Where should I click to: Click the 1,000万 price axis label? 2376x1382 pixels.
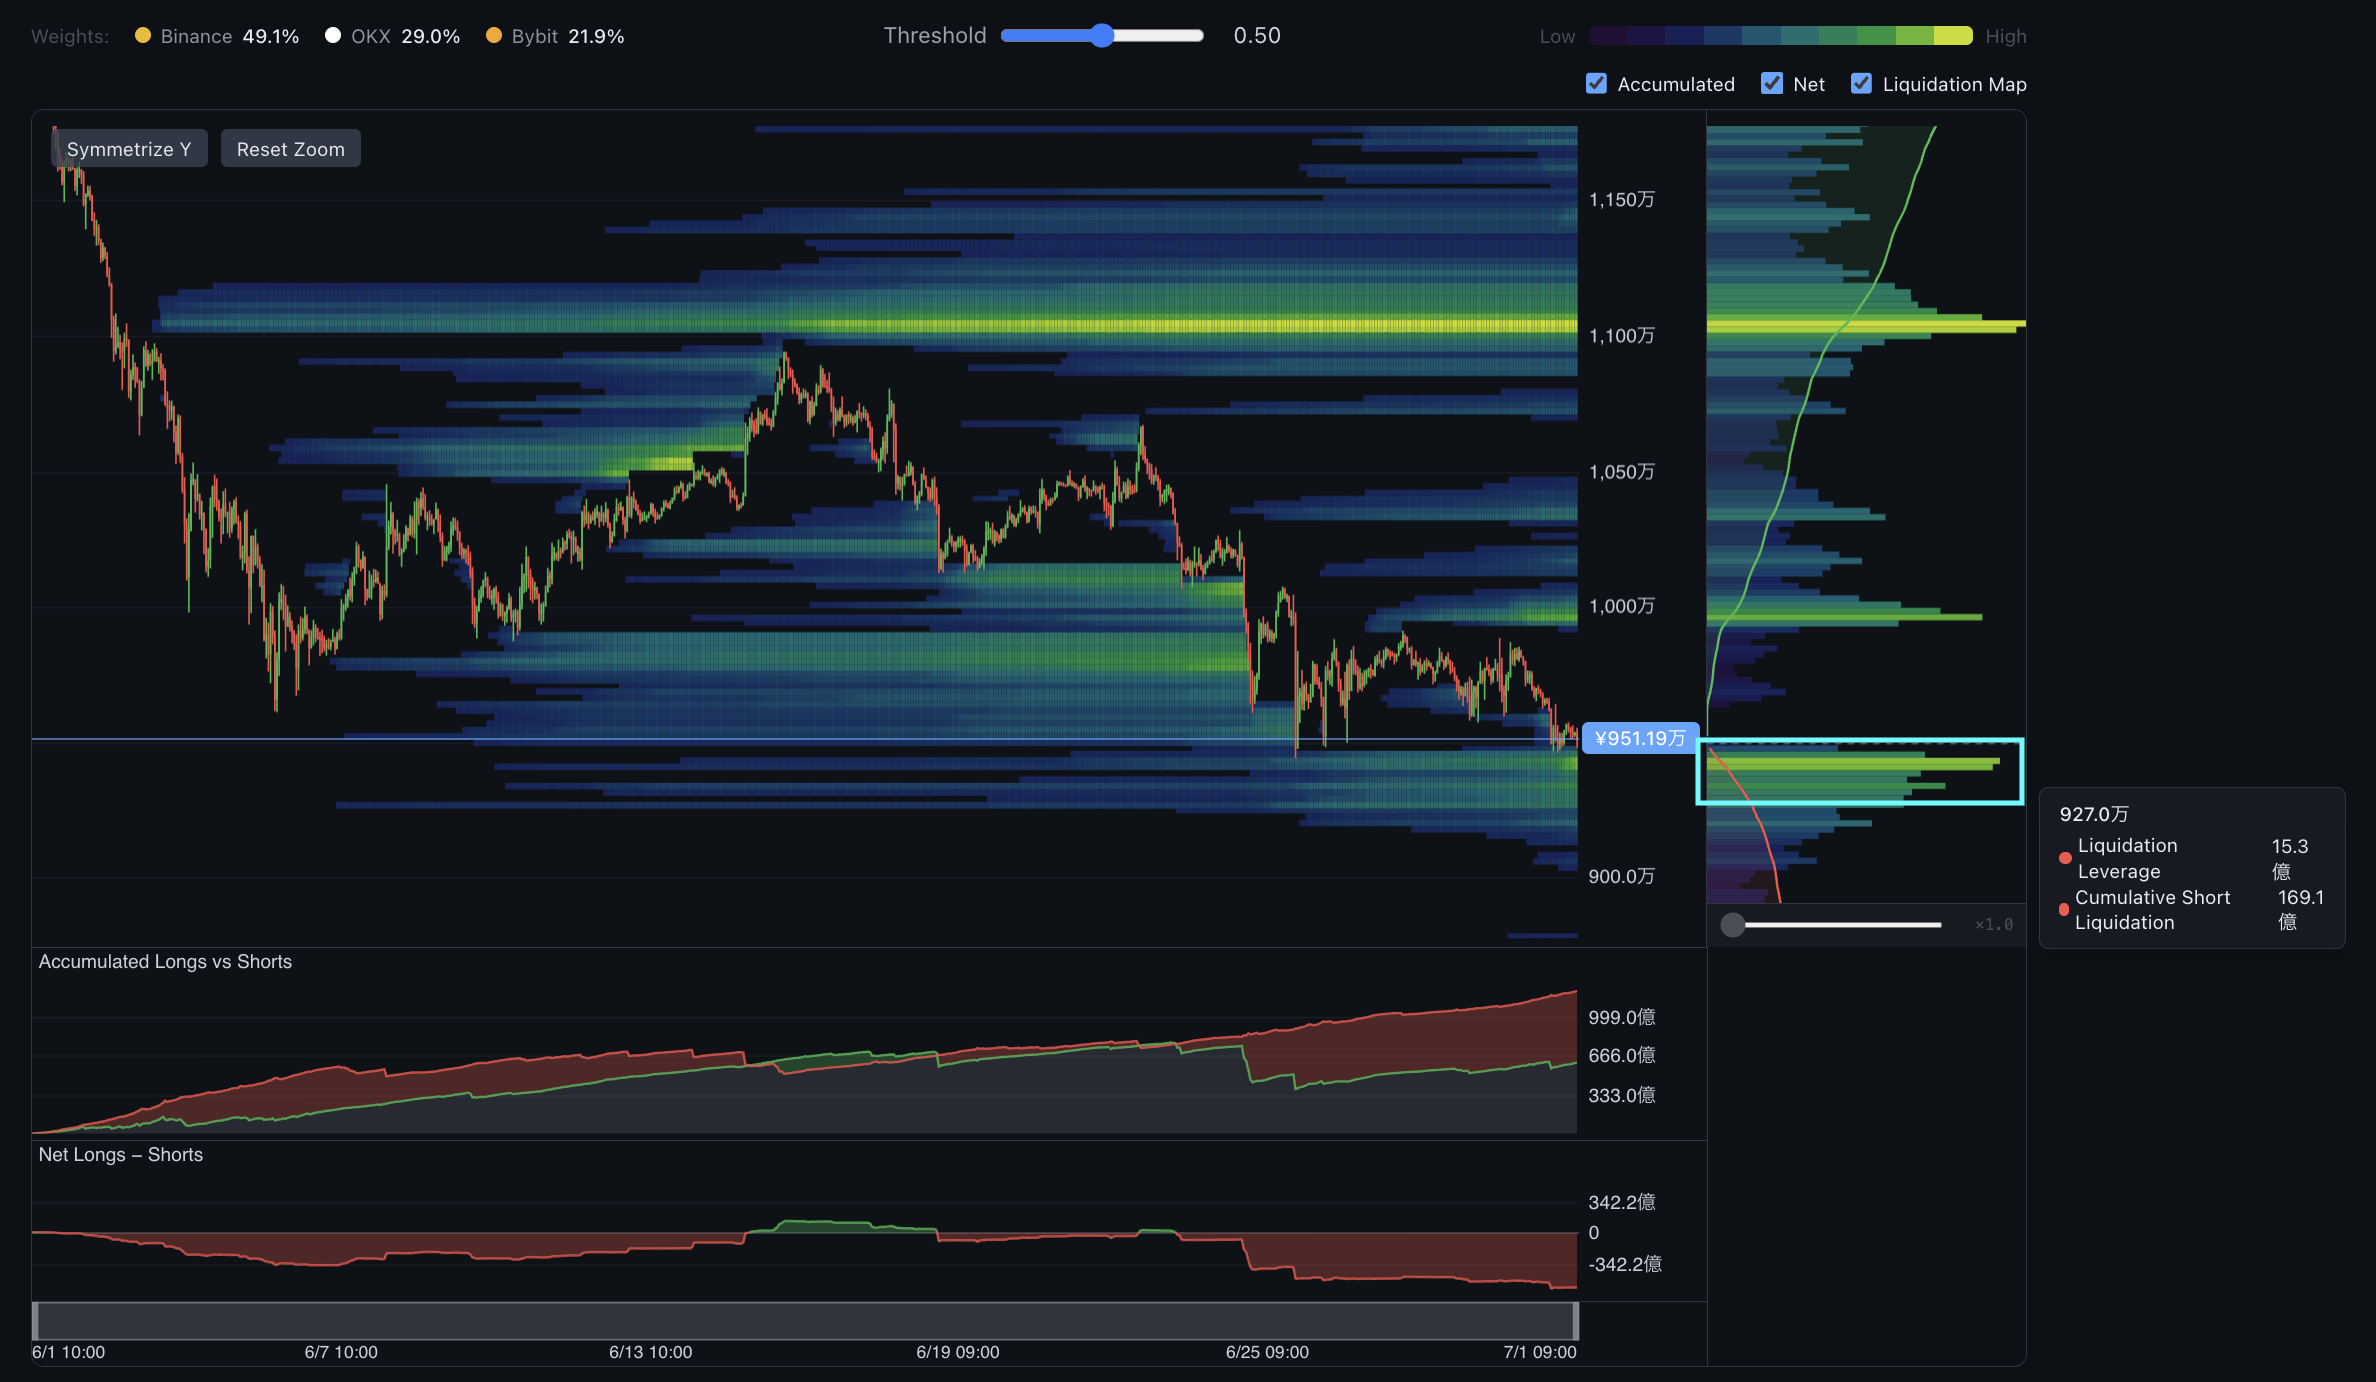(x=1621, y=606)
